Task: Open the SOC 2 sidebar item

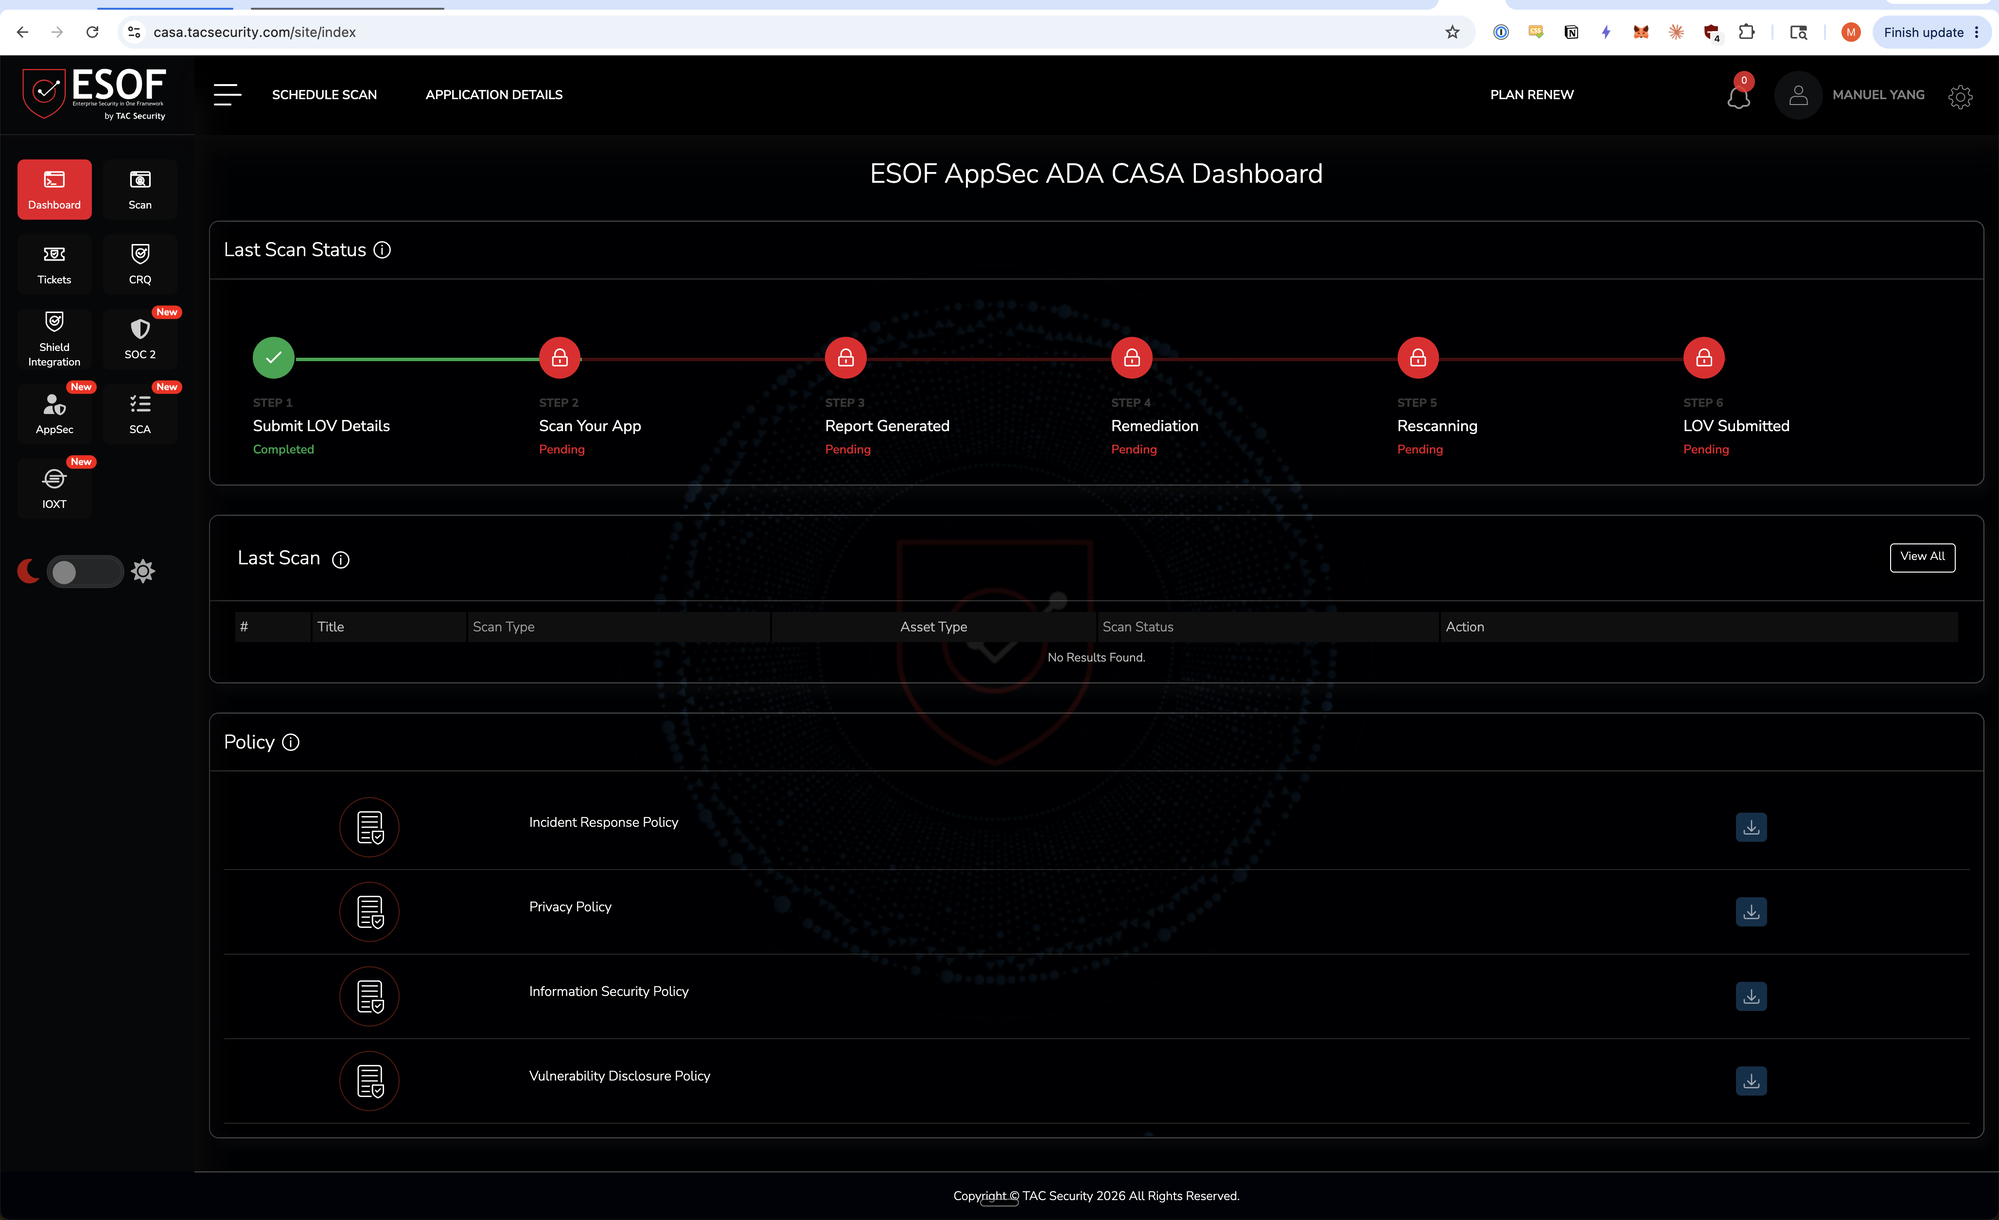Action: click(140, 339)
